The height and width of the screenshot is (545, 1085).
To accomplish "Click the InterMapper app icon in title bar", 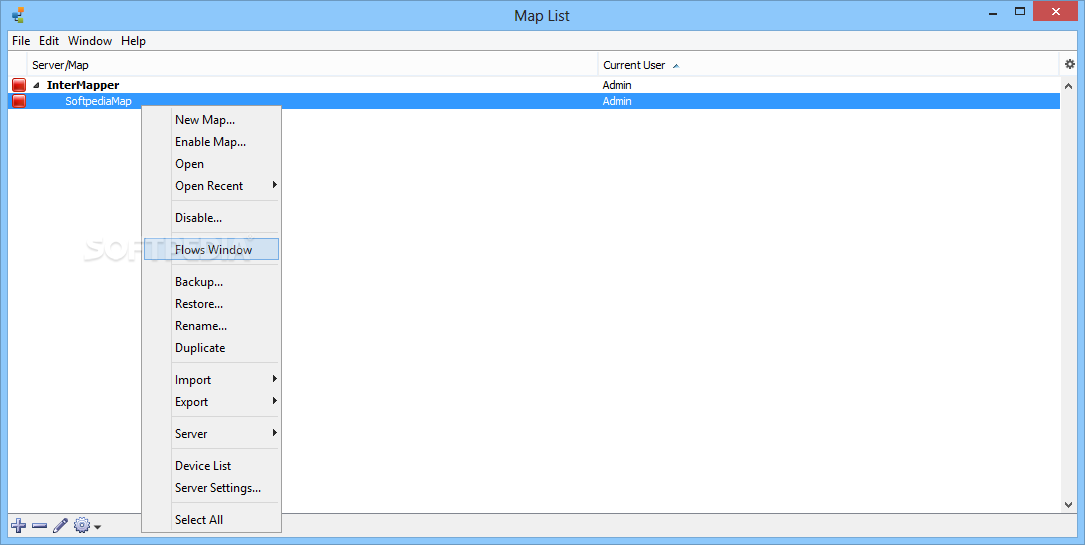I will [x=18, y=15].
